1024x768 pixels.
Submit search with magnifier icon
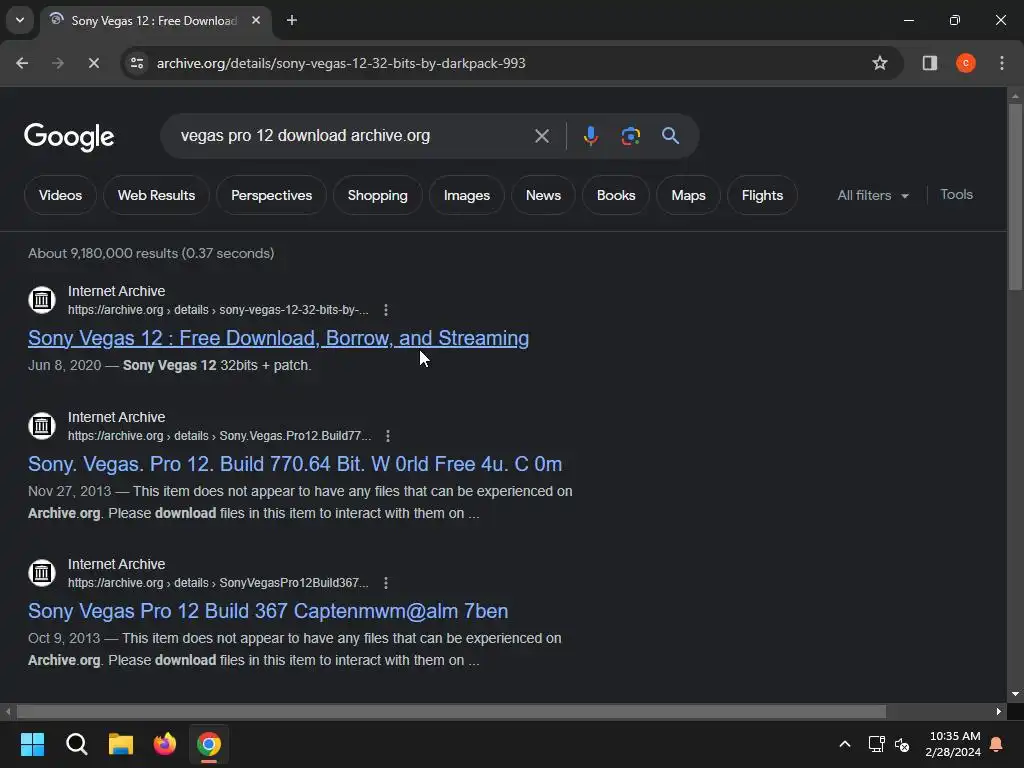(x=670, y=136)
